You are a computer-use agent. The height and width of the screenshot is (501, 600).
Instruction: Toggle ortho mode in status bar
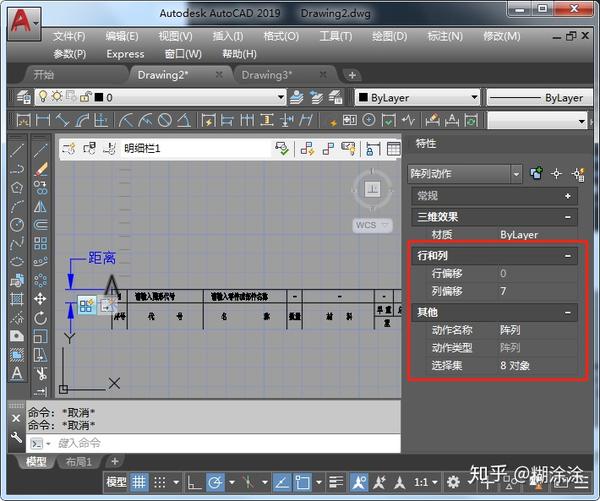click(194, 482)
